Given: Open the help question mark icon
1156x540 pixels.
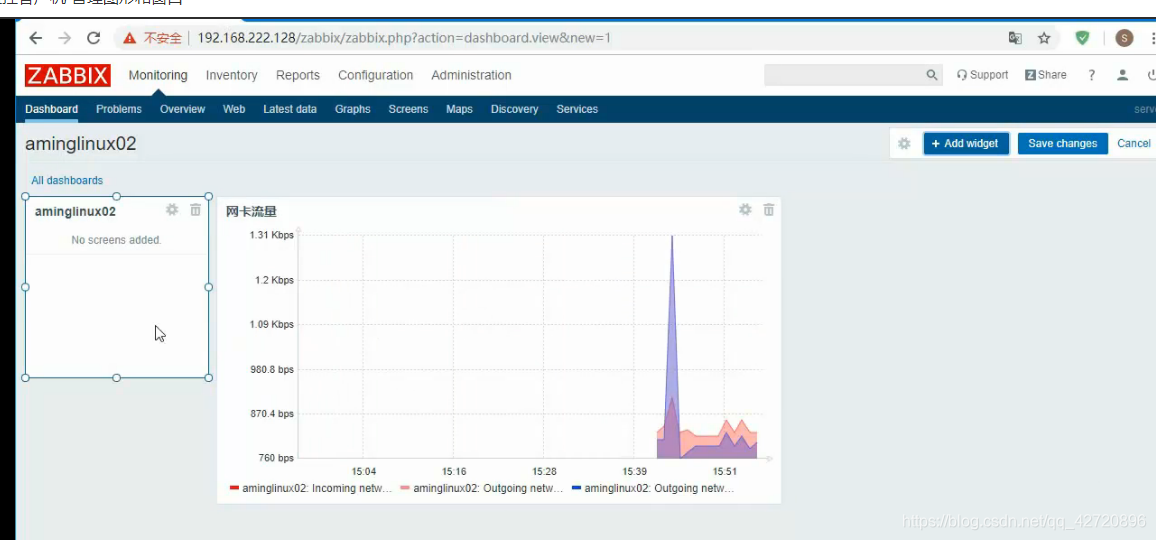Looking at the screenshot, I should click(1091, 75).
